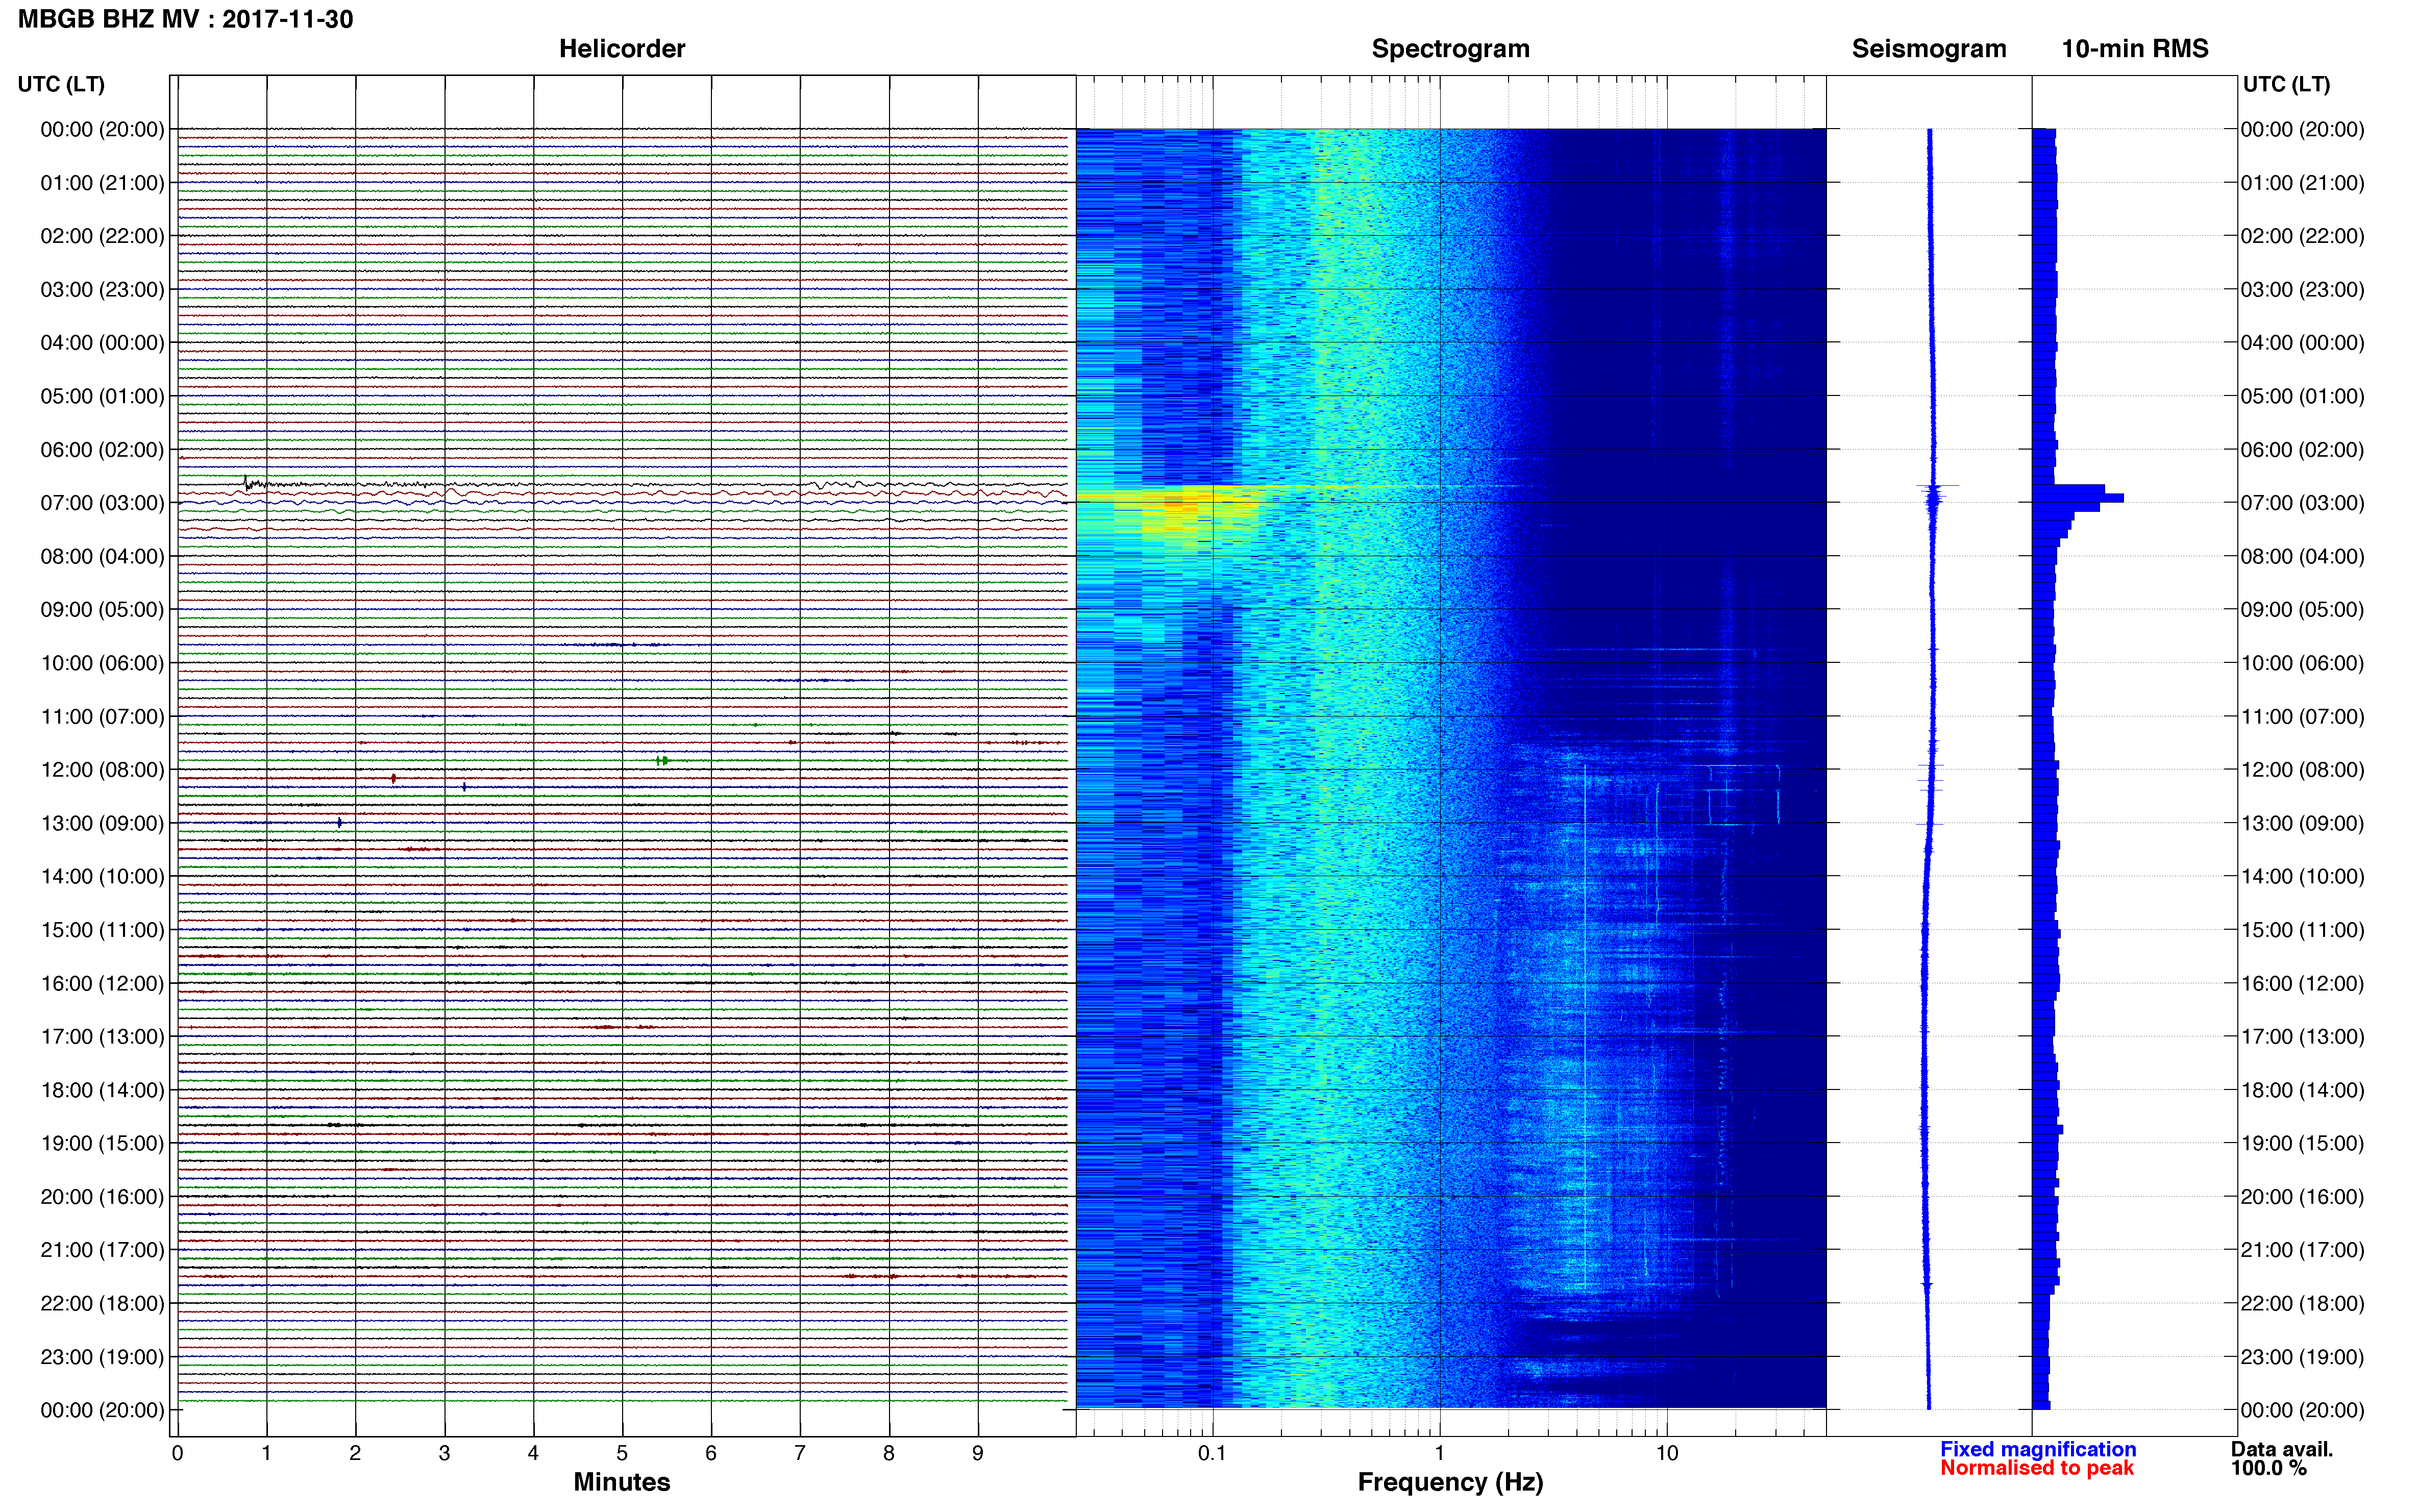Click the right 'UTC (LT)' axis label
The height and width of the screenshot is (1512, 2419).
pyautogui.click(x=2286, y=84)
